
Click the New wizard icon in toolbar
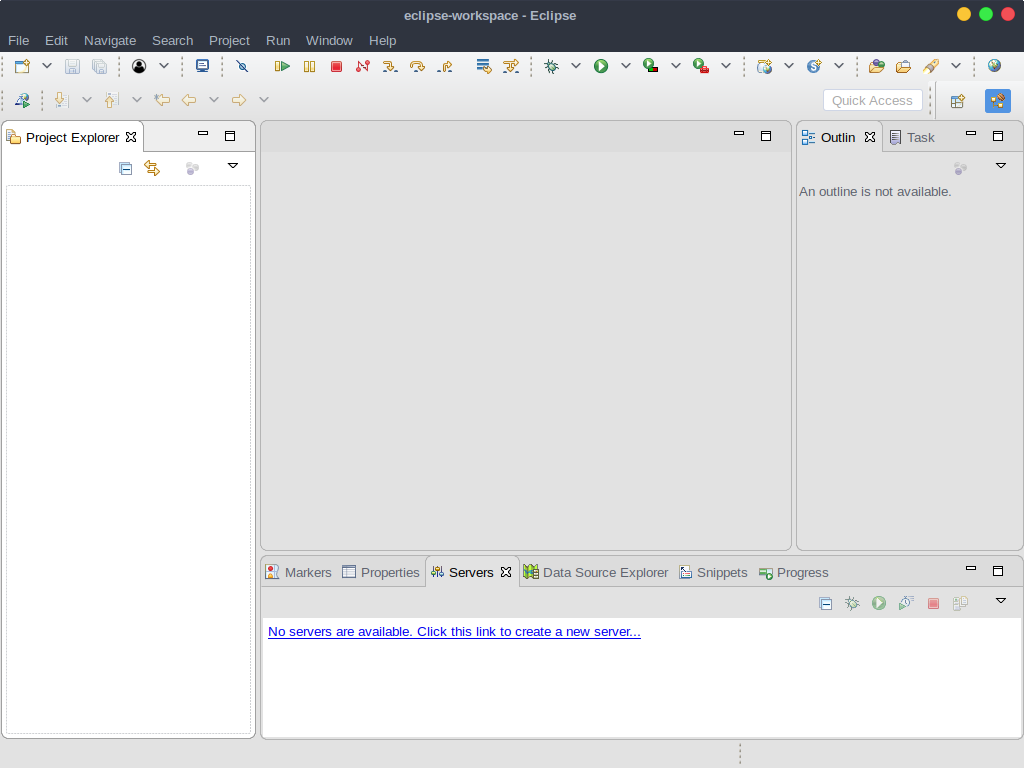click(x=22, y=66)
